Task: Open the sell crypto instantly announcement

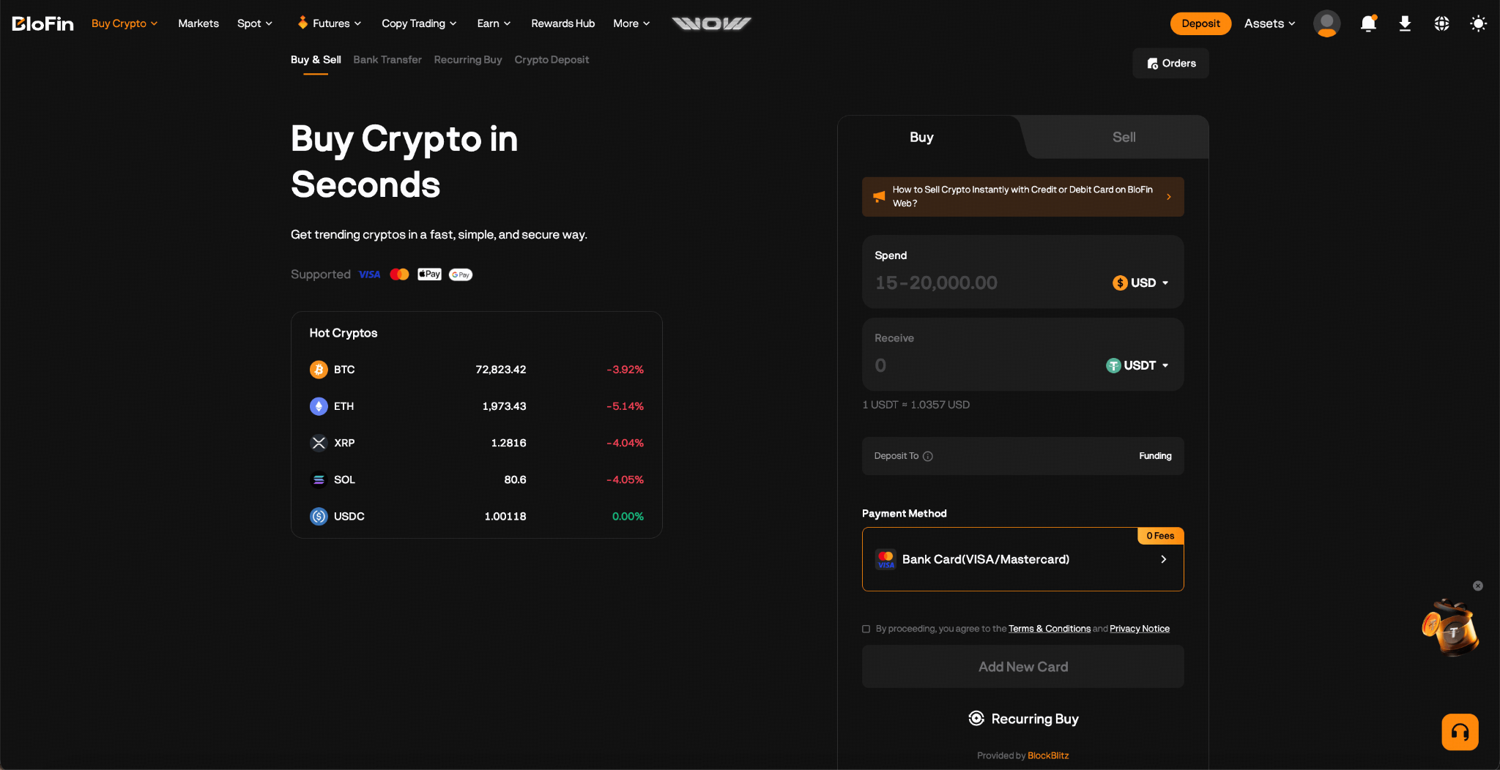Action: click(x=1023, y=197)
